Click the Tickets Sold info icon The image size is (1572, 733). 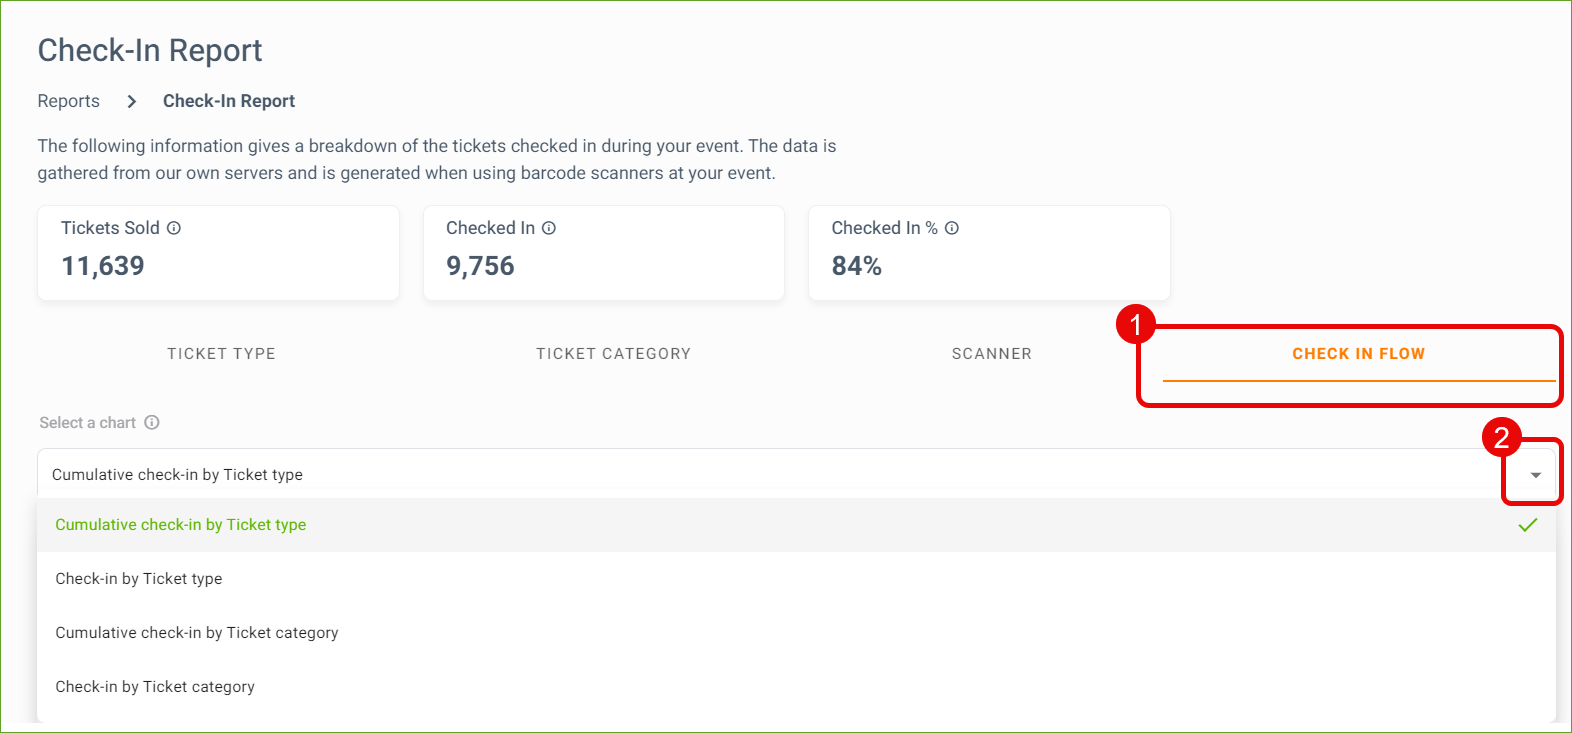pyautogui.click(x=174, y=228)
